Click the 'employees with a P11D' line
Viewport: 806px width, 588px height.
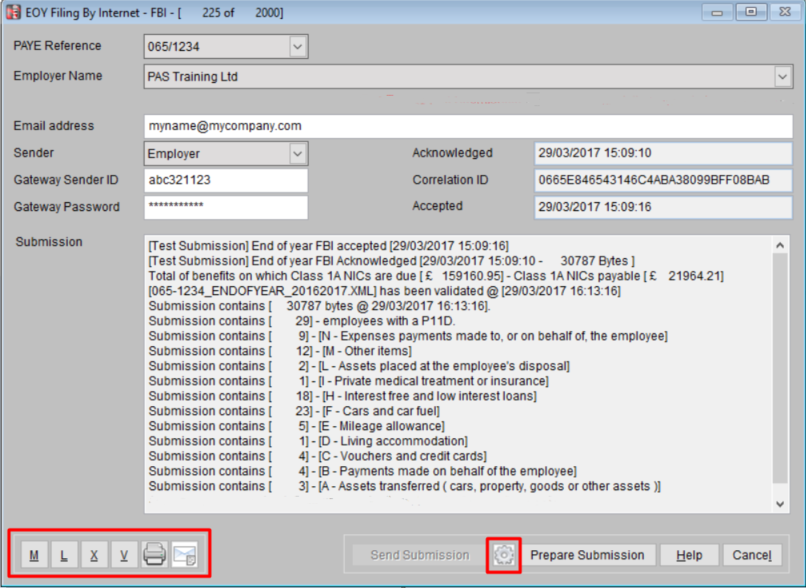[x=302, y=321]
